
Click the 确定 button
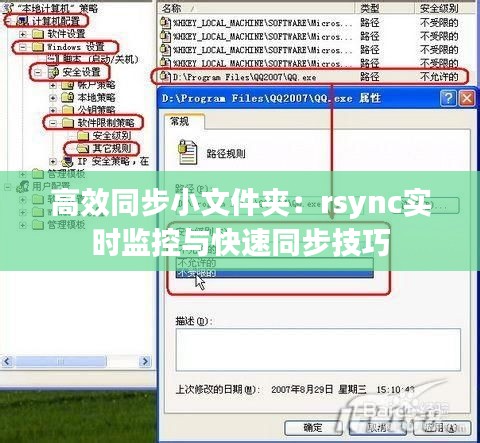coord(313,427)
